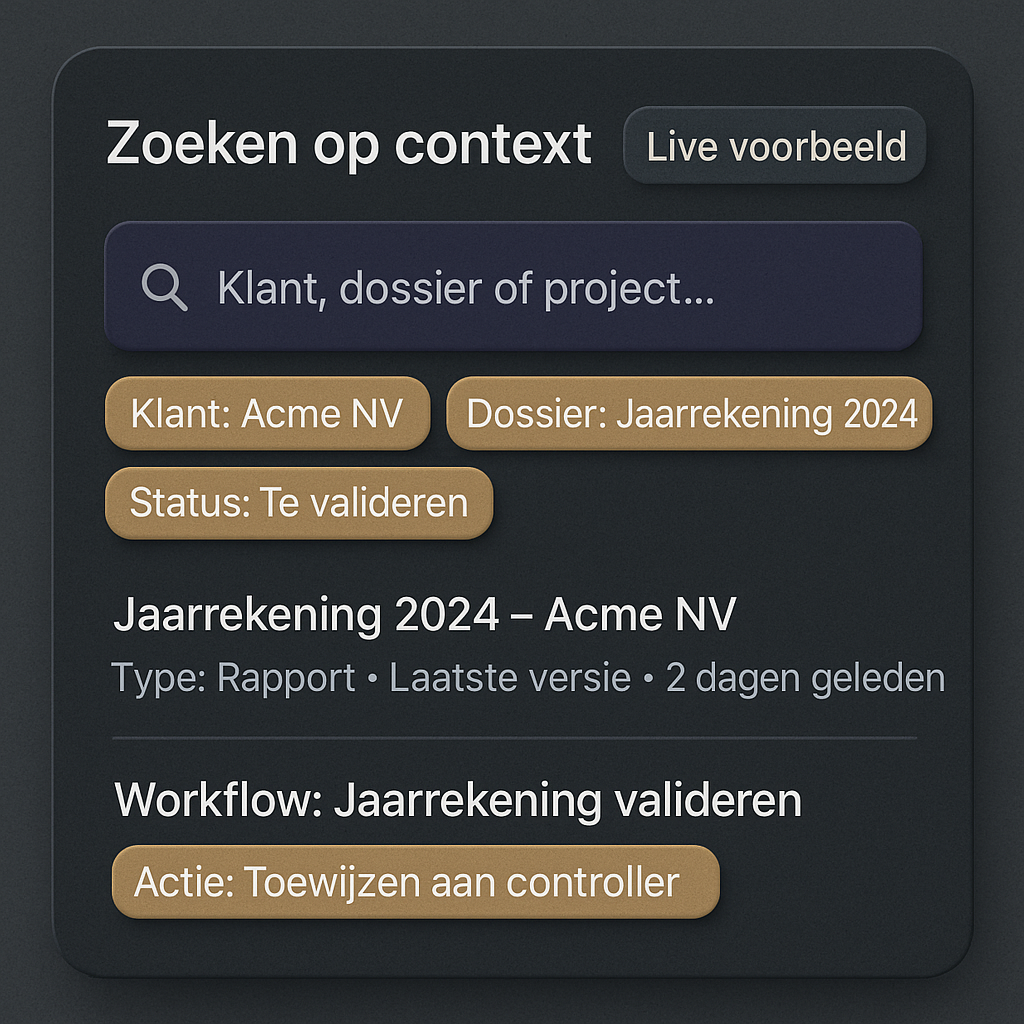Click the Zoeken op context heading
The image size is (1024, 1024).
[349, 144]
